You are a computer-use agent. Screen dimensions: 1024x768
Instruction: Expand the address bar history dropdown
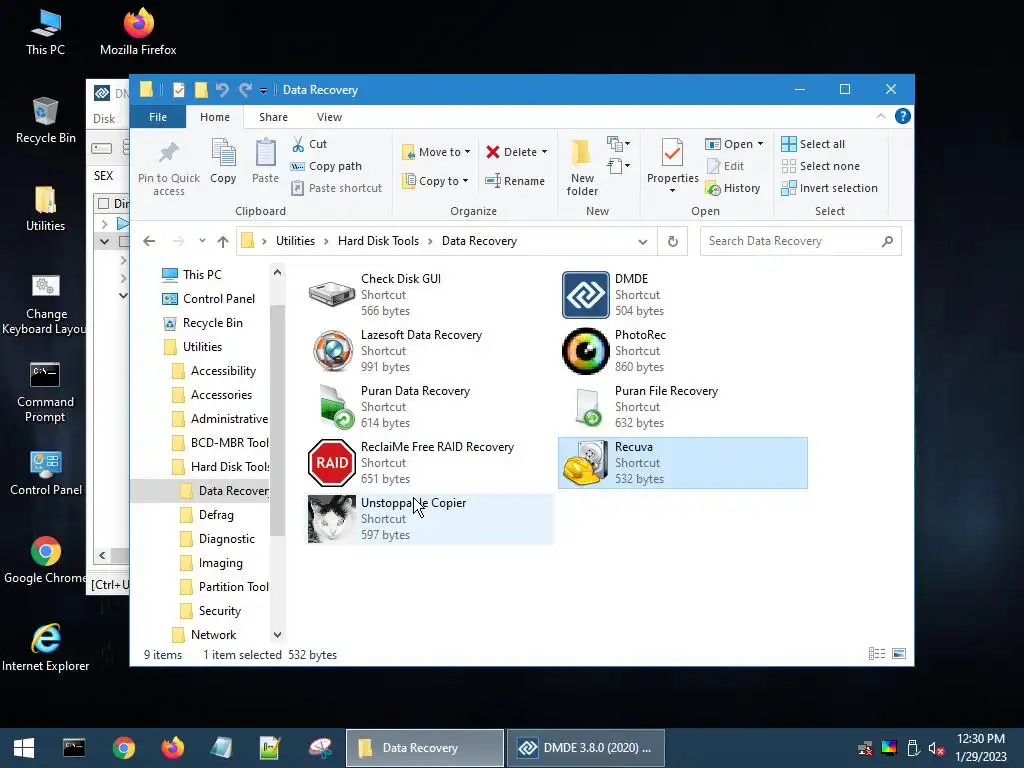(x=643, y=242)
